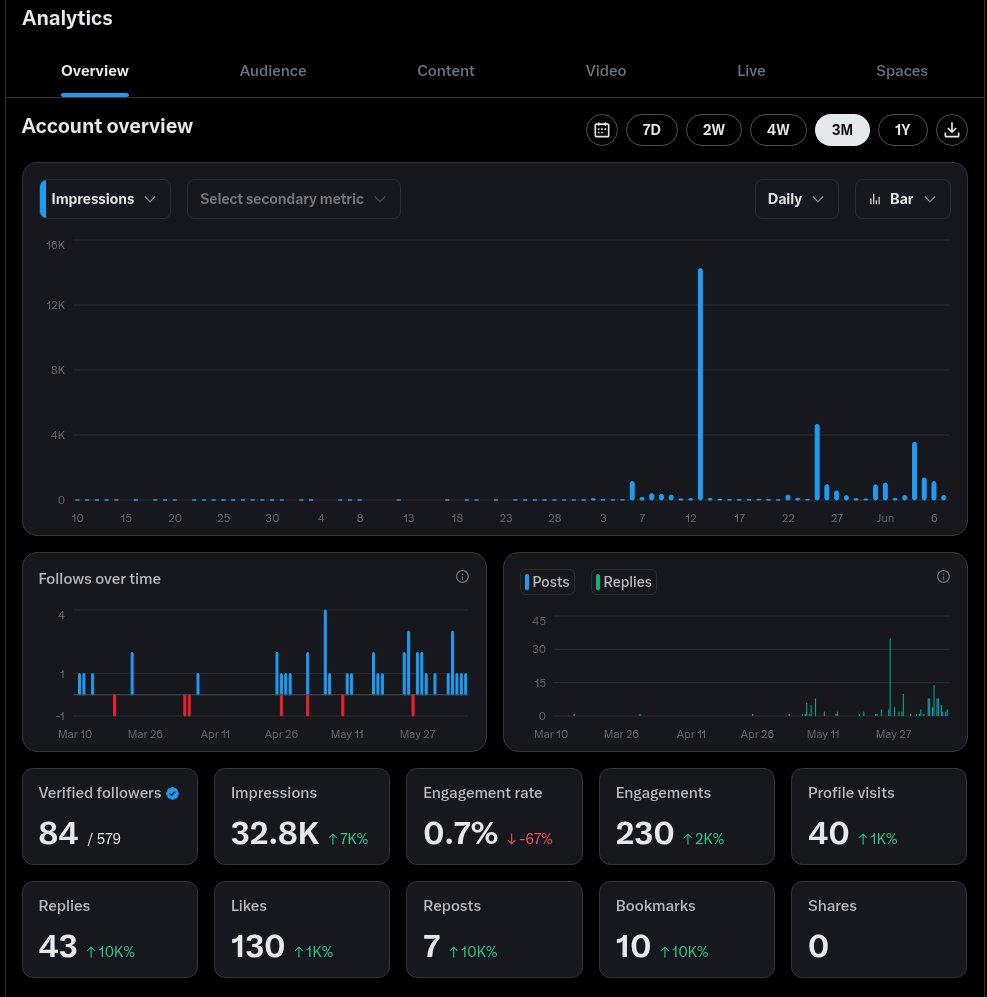Click the 7K% impressions change

[x=348, y=839]
